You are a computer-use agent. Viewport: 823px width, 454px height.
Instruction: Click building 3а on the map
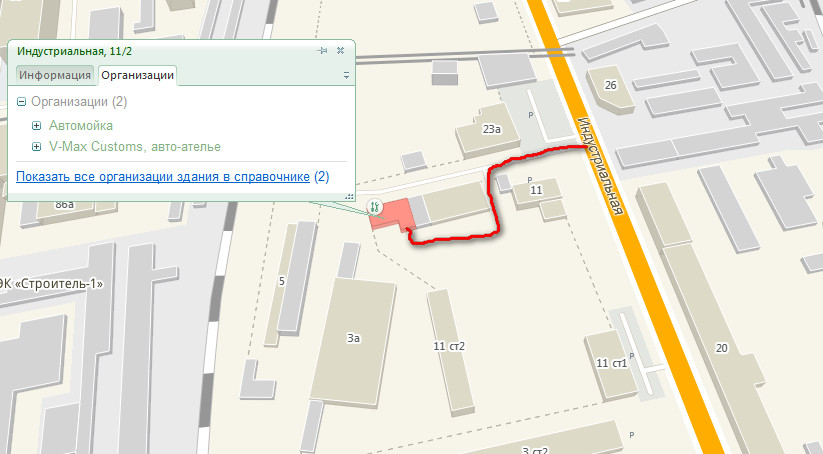353,341
